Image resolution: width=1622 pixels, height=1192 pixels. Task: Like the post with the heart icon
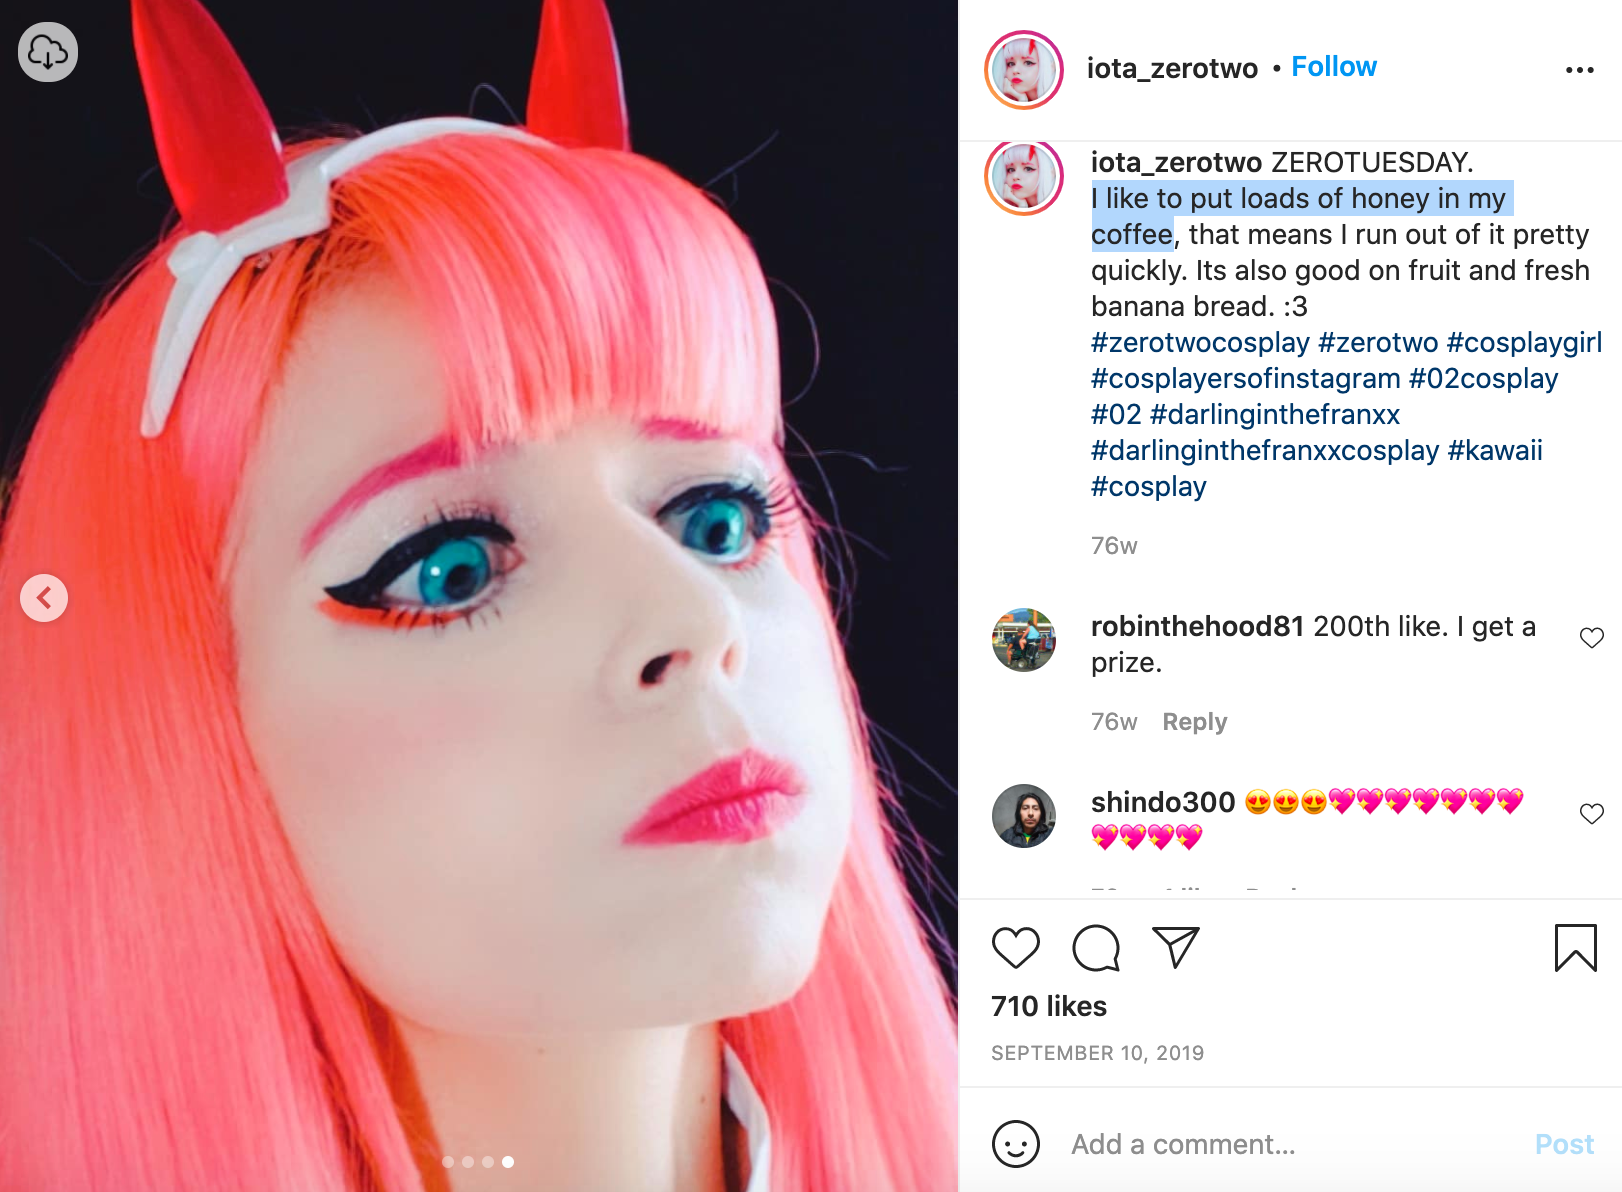(x=1016, y=948)
